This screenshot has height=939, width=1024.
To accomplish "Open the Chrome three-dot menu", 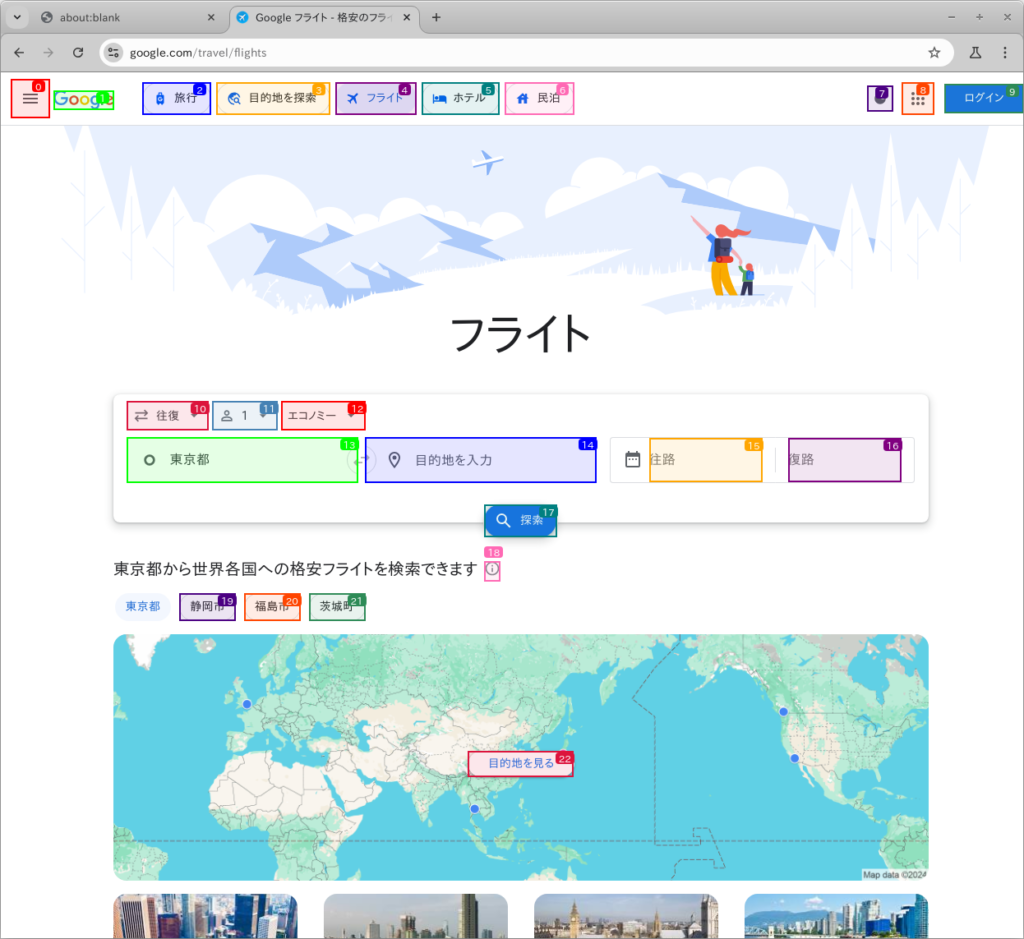I will tap(1003, 52).
